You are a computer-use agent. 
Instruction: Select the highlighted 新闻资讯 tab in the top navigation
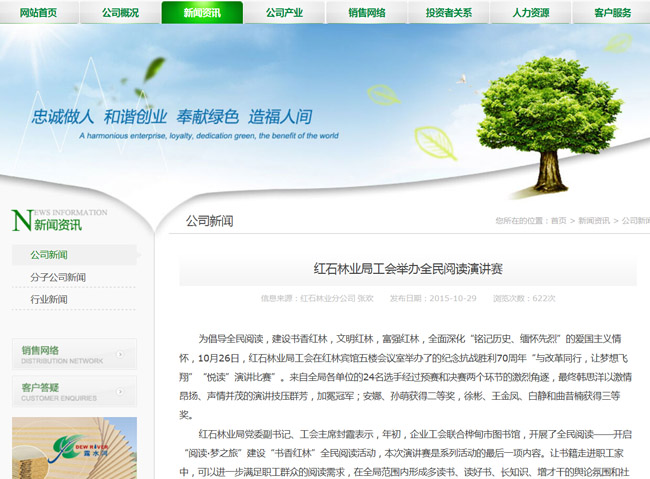pyautogui.click(x=200, y=13)
